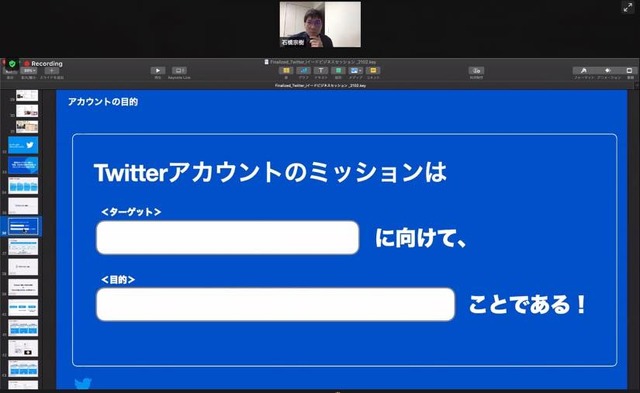Click the white purpose input box

276,304
